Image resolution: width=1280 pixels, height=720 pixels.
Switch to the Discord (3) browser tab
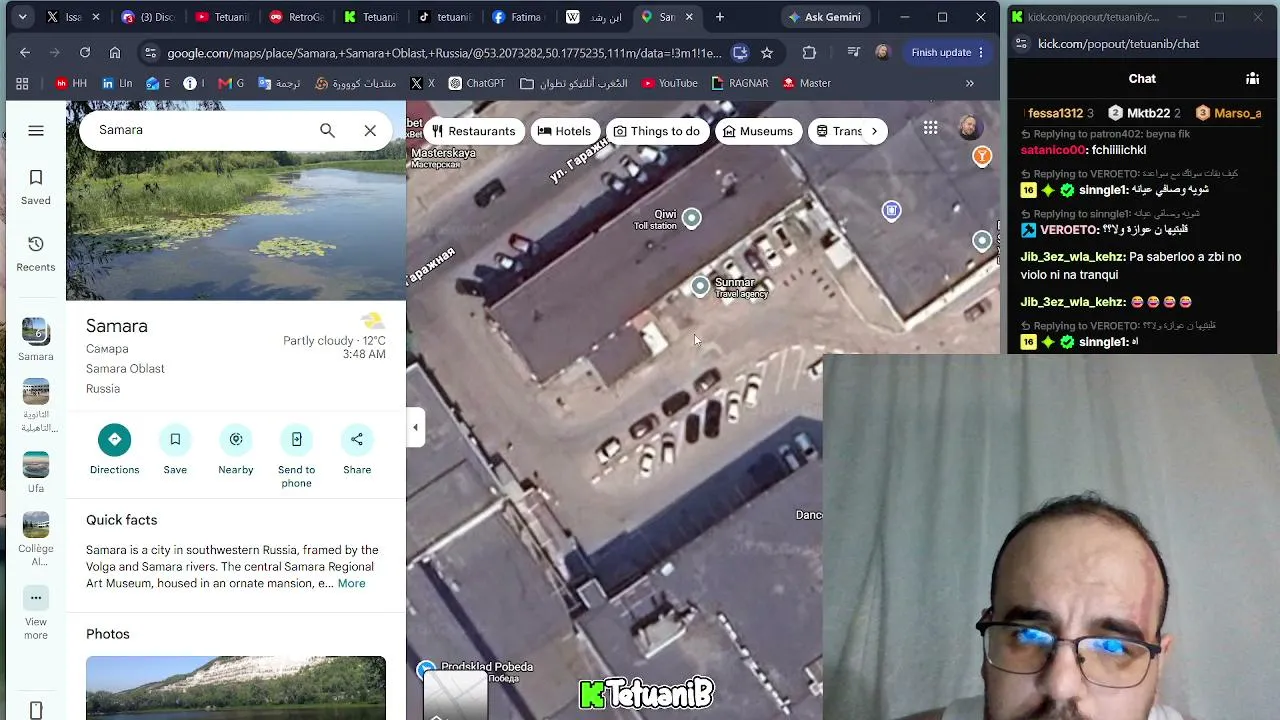point(148,17)
